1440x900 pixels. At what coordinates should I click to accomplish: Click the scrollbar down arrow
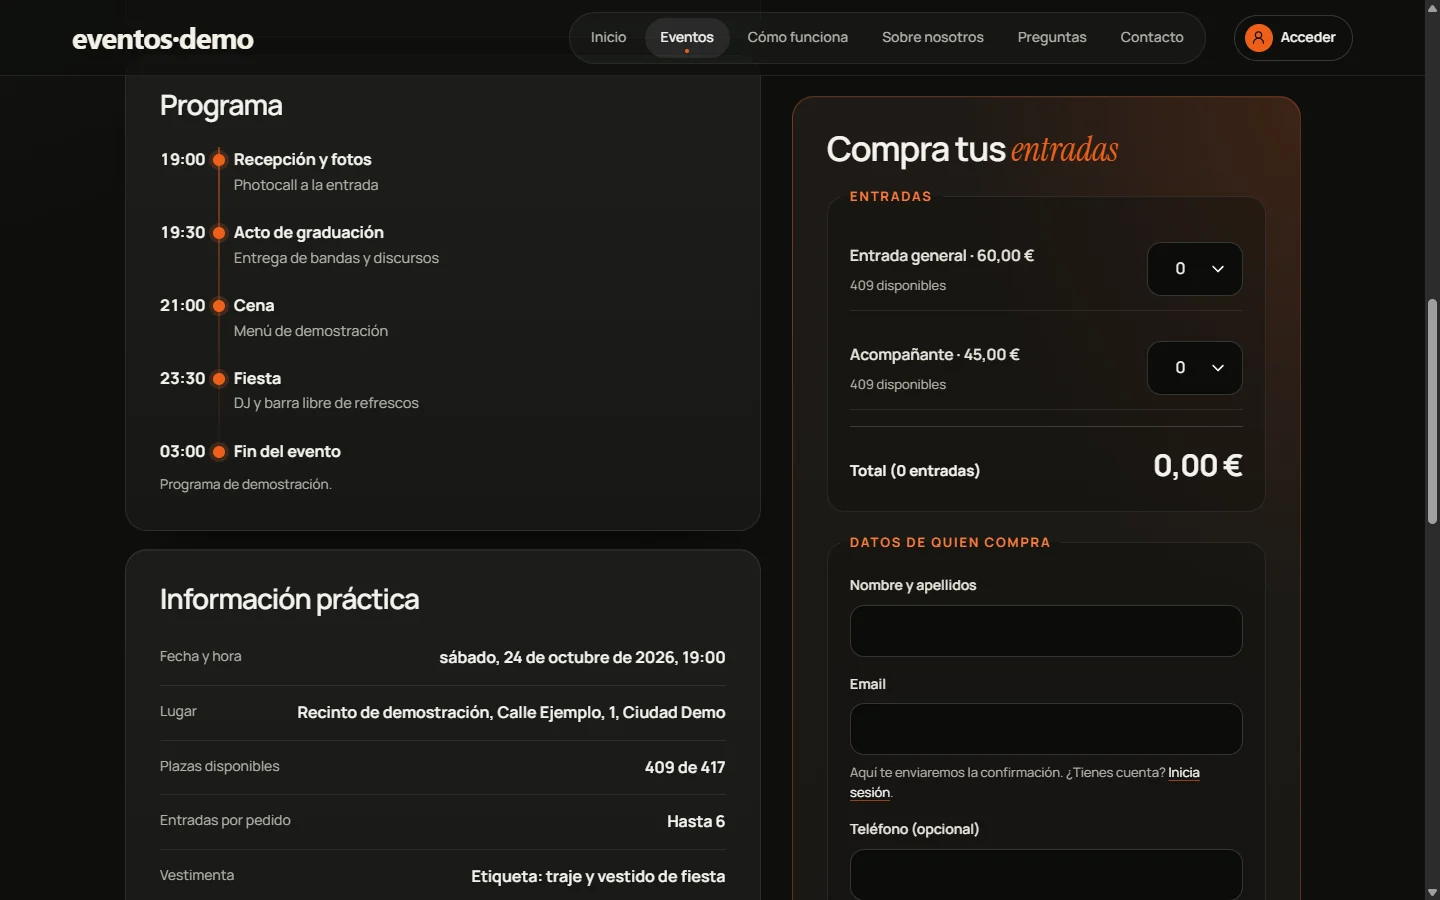tap(1432, 892)
